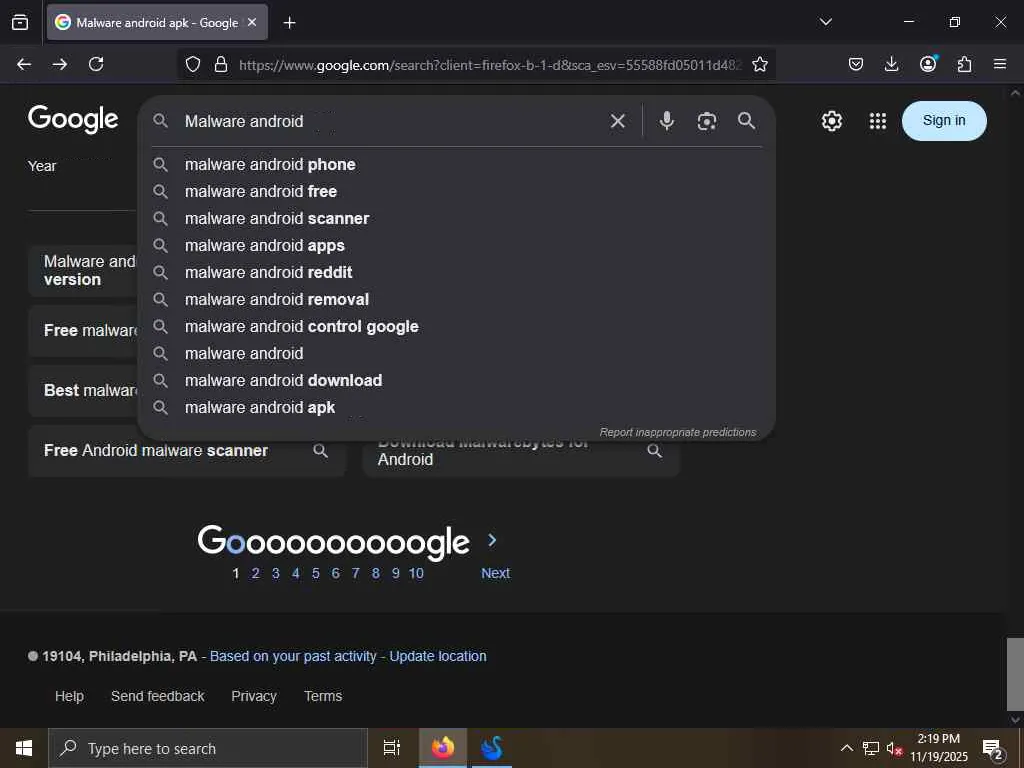The height and width of the screenshot is (768, 1024).
Task: Click Report inappropriate predictions link
Action: point(678,432)
